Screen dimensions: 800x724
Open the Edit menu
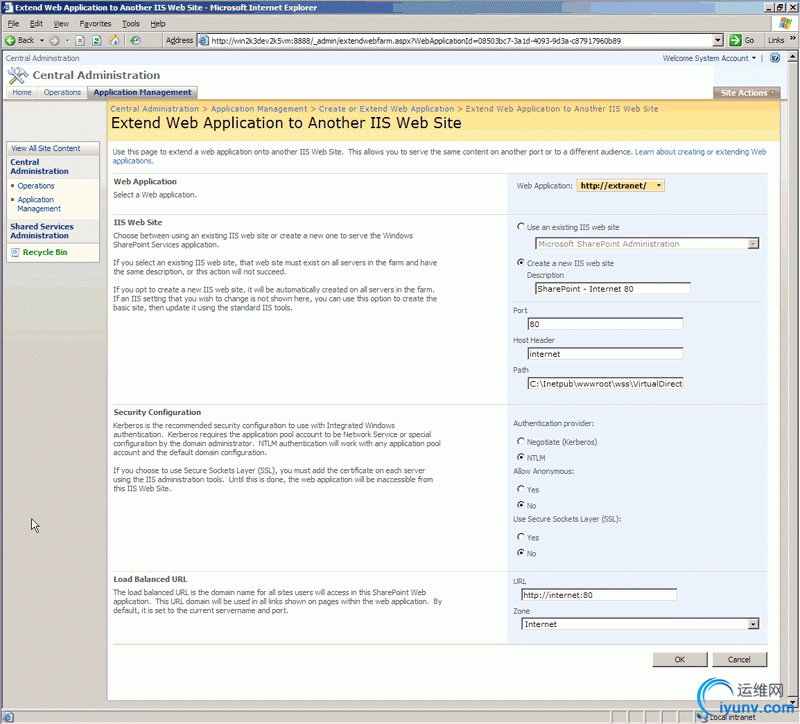[36, 23]
